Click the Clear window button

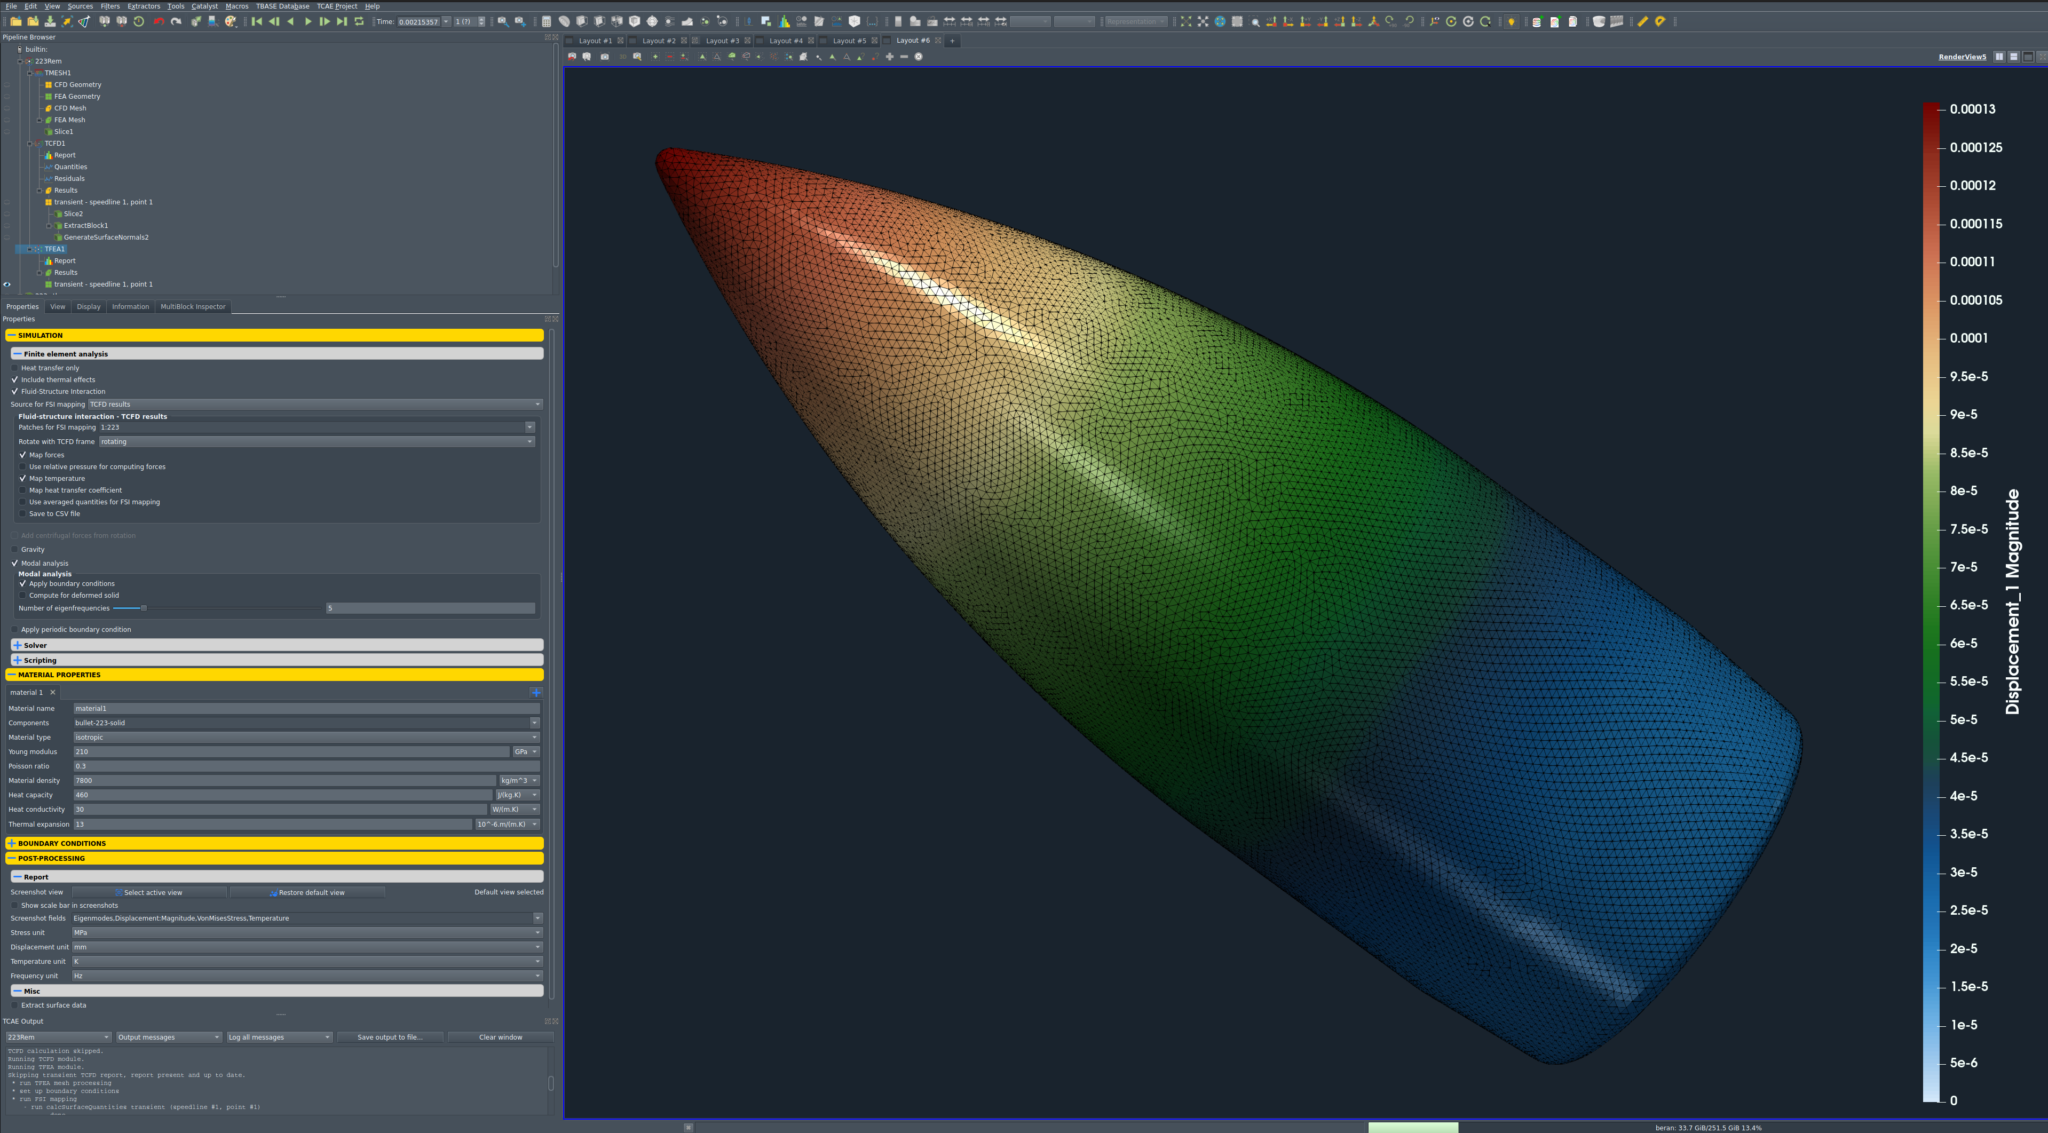500,1037
